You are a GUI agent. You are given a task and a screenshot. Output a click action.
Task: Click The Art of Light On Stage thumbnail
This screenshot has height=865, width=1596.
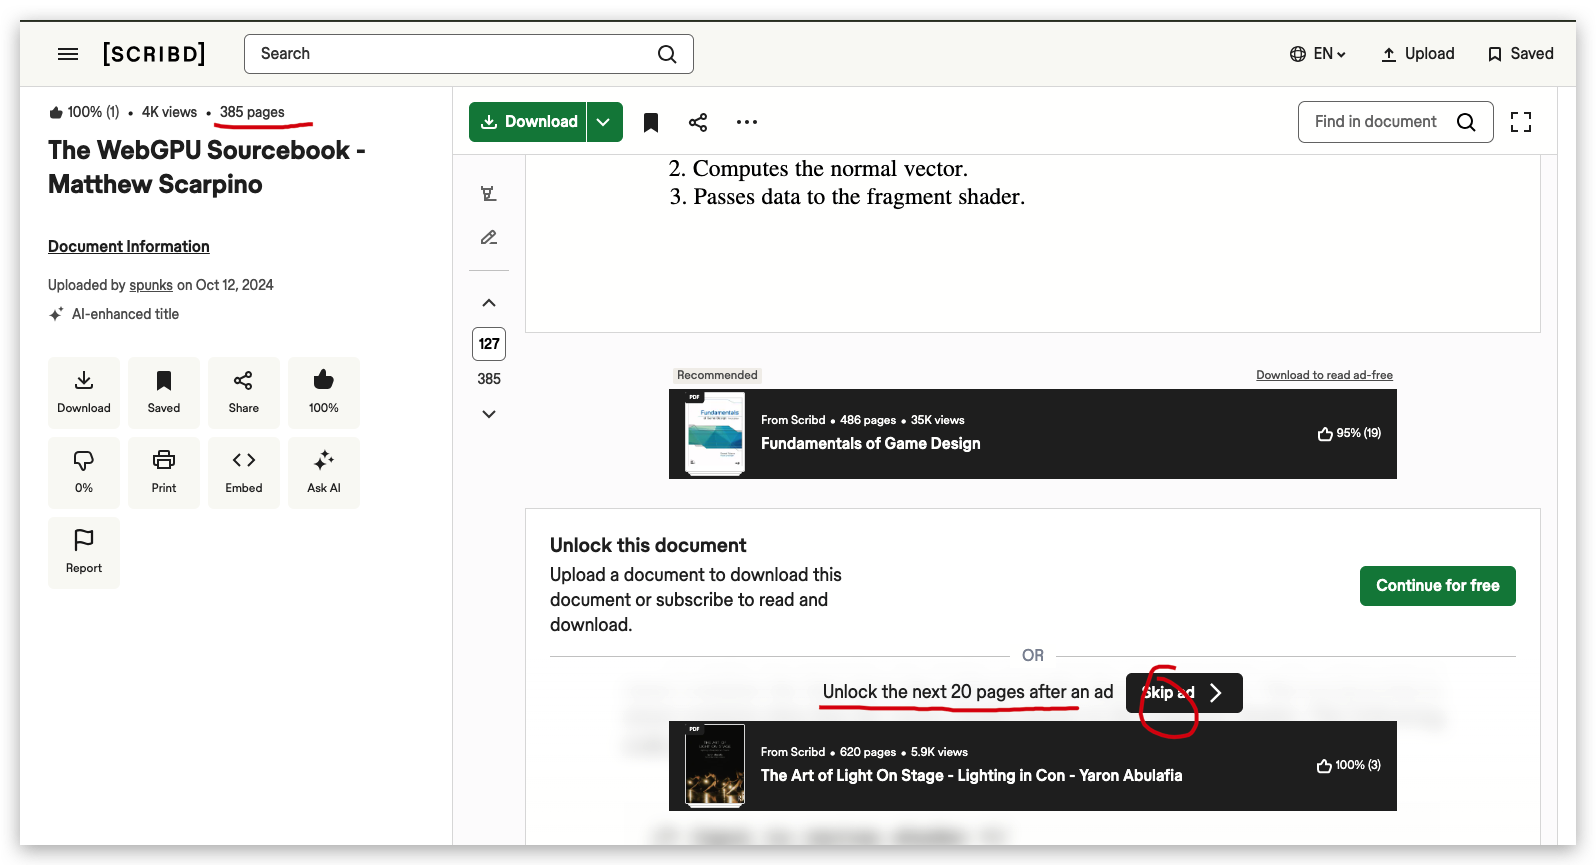coord(715,766)
